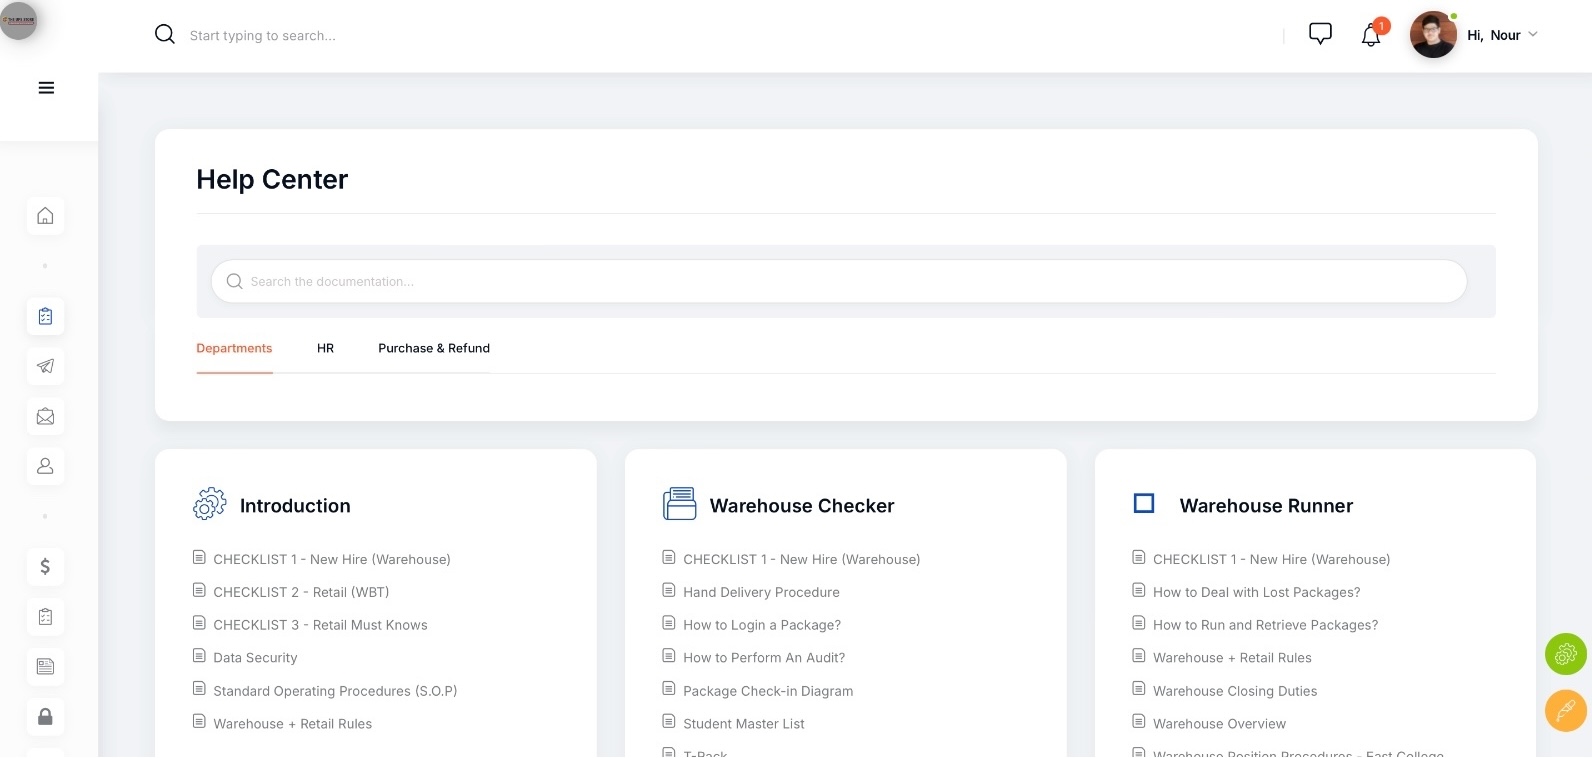Select the Purchase & Refund tab
1592x758 pixels.
433,348
